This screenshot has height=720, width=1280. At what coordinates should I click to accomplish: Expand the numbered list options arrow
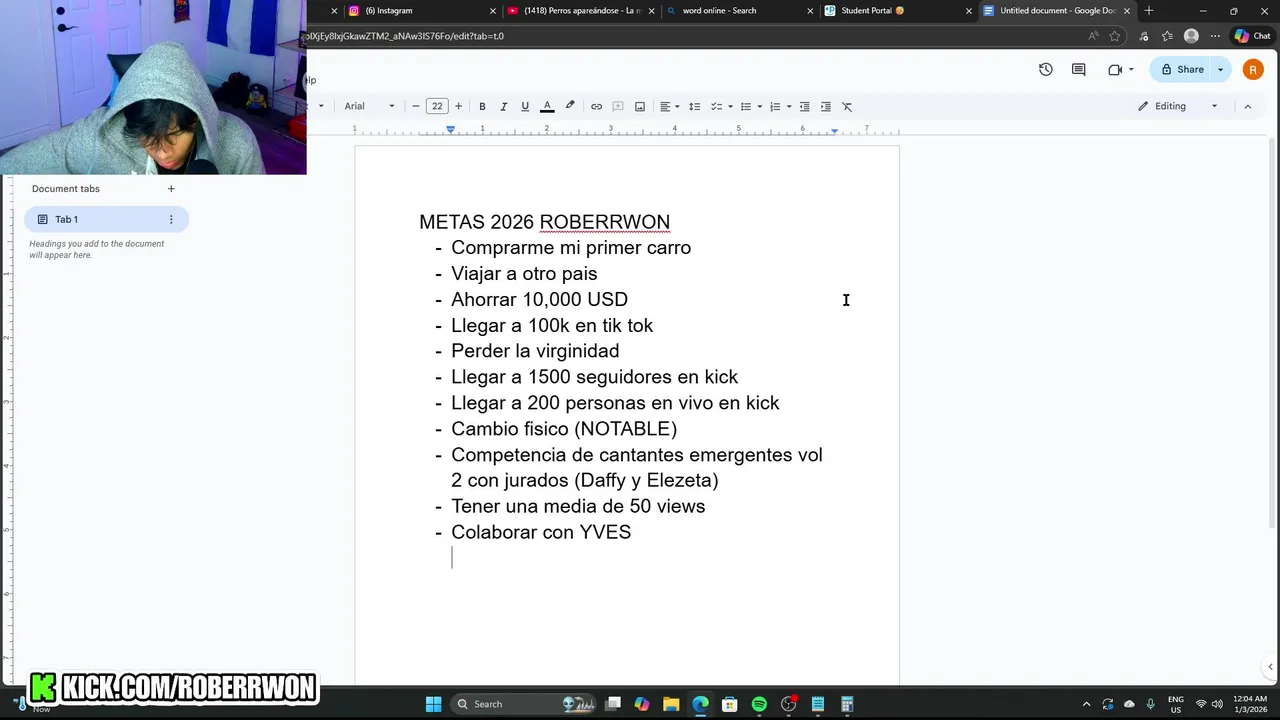[x=789, y=106]
